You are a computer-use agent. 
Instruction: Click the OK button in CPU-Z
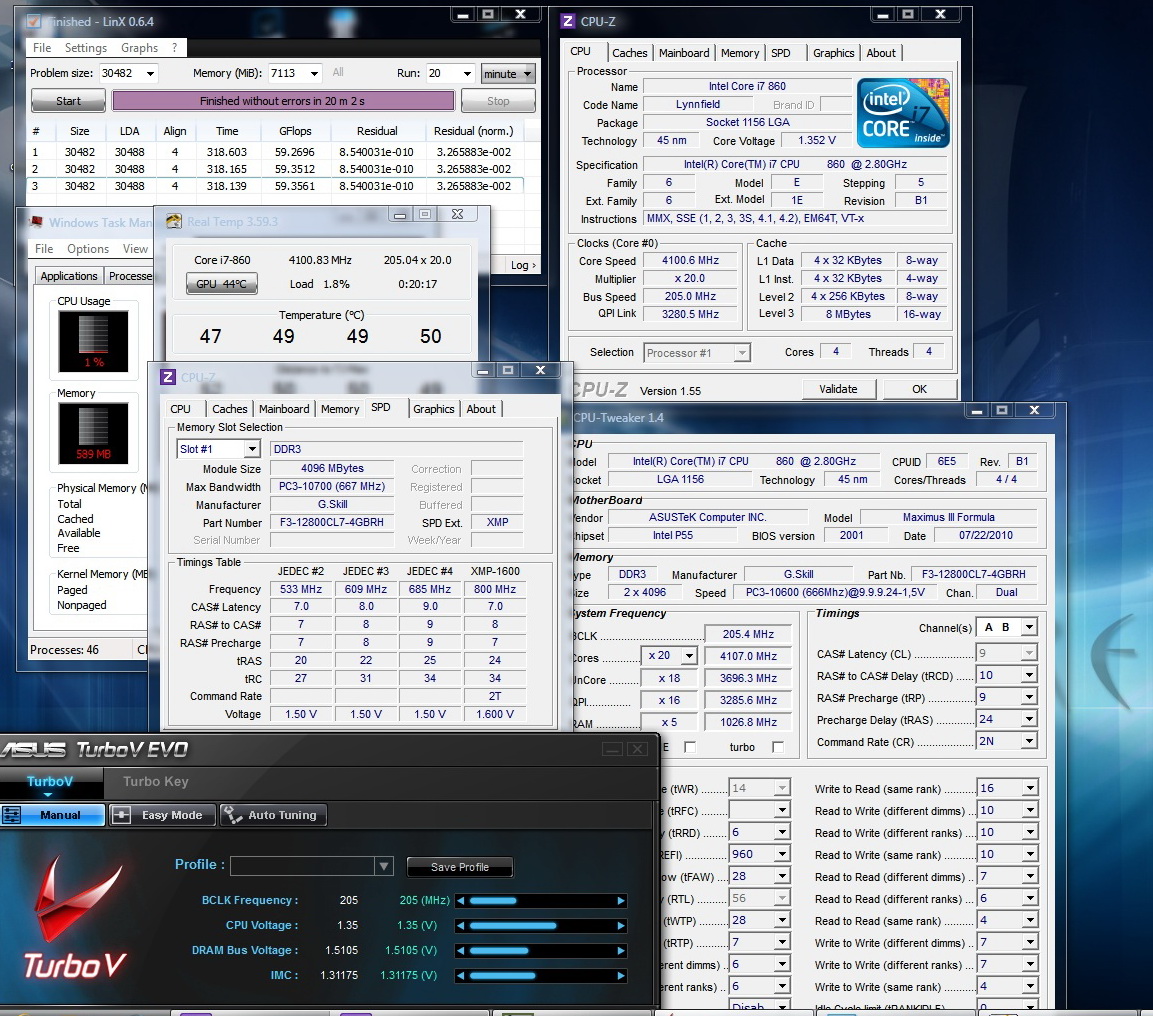tap(920, 389)
